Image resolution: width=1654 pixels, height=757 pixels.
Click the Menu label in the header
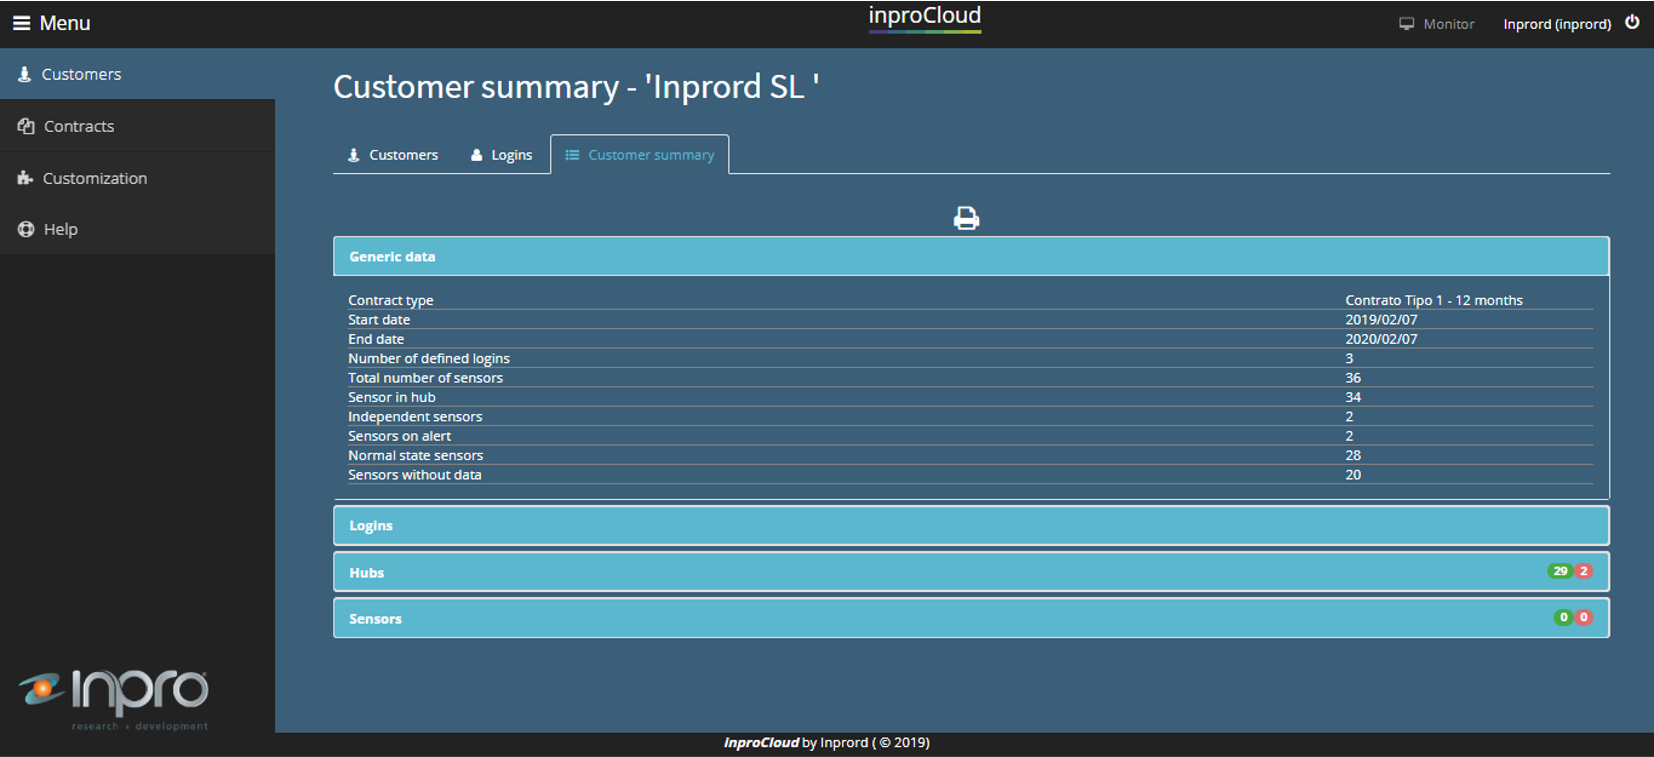coord(65,23)
